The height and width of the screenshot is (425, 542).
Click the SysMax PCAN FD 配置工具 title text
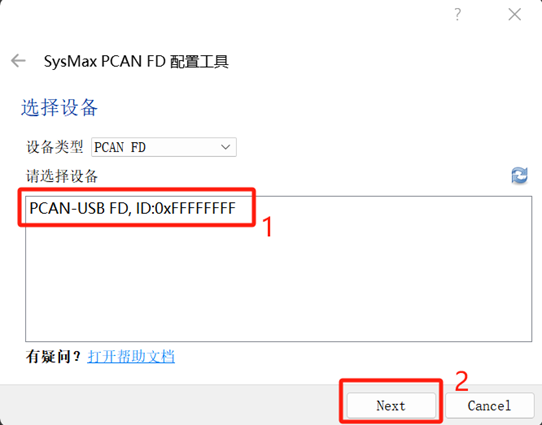tap(136, 62)
